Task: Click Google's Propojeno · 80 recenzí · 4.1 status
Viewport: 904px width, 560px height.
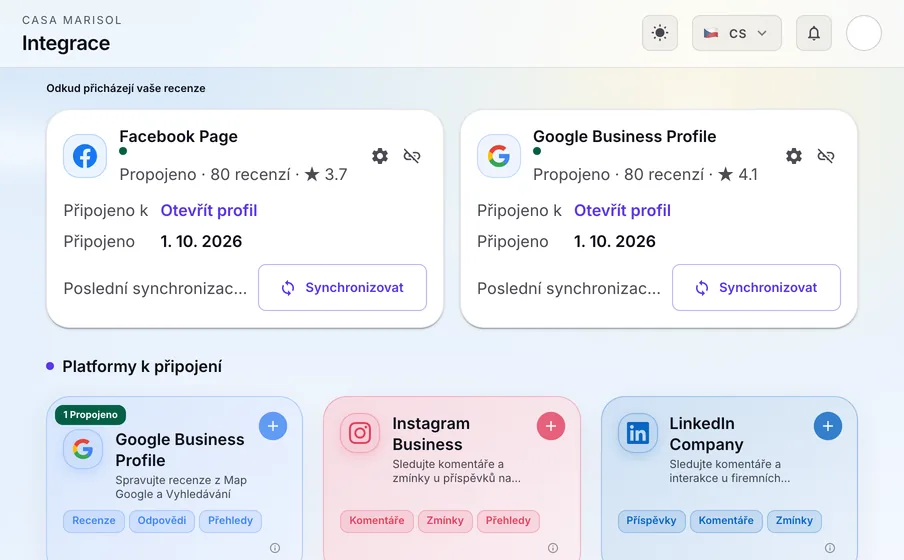Action: point(645,174)
